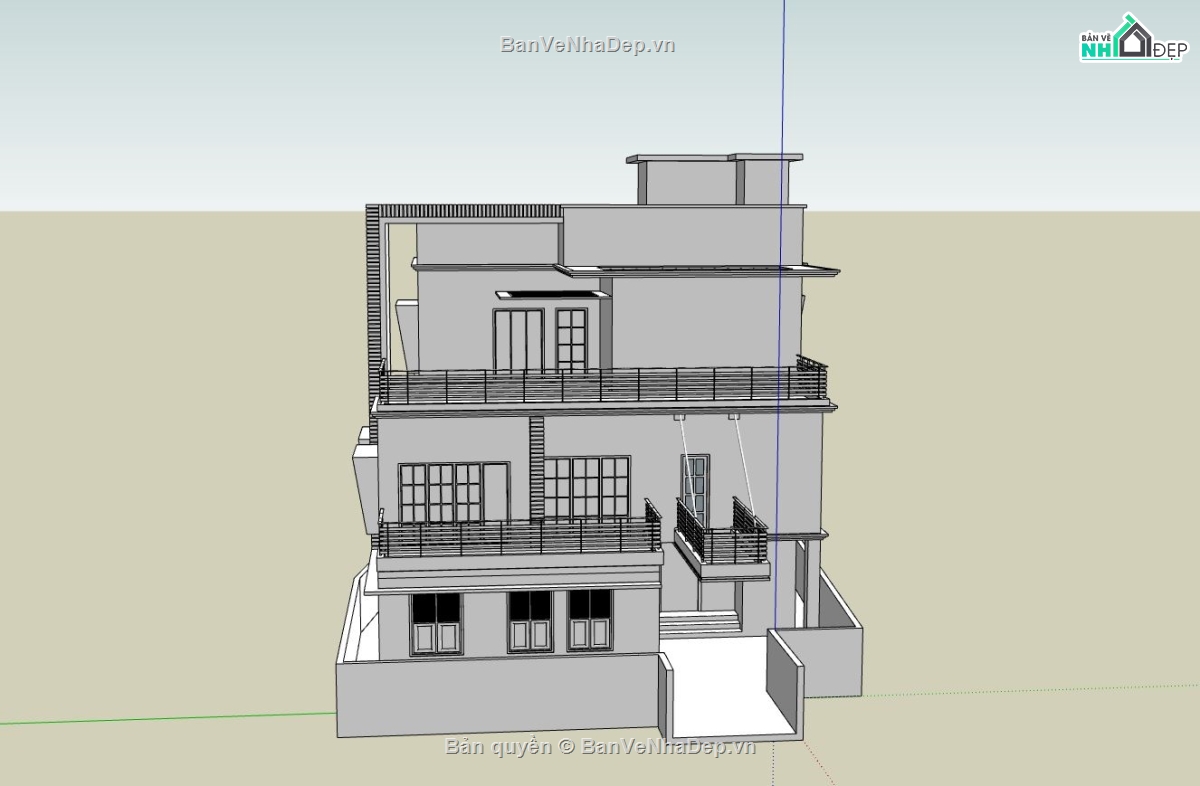Click the middle ground-floor window
Screen dimensions: 1200x786
point(530,620)
